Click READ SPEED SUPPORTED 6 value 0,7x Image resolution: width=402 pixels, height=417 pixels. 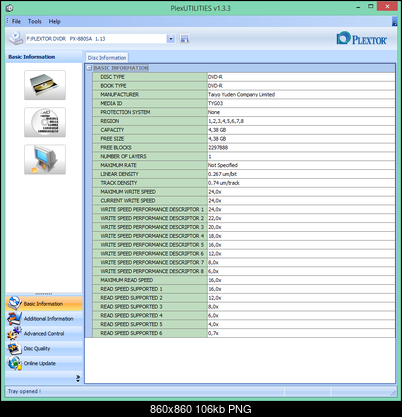[214, 333]
